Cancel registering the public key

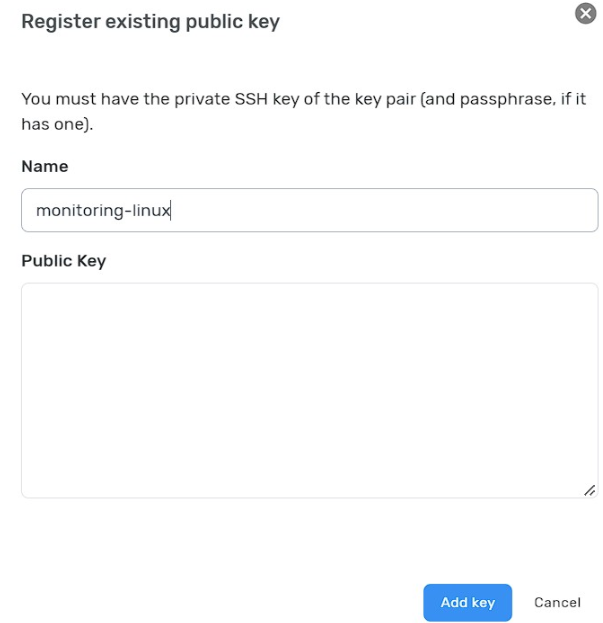point(557,602)
